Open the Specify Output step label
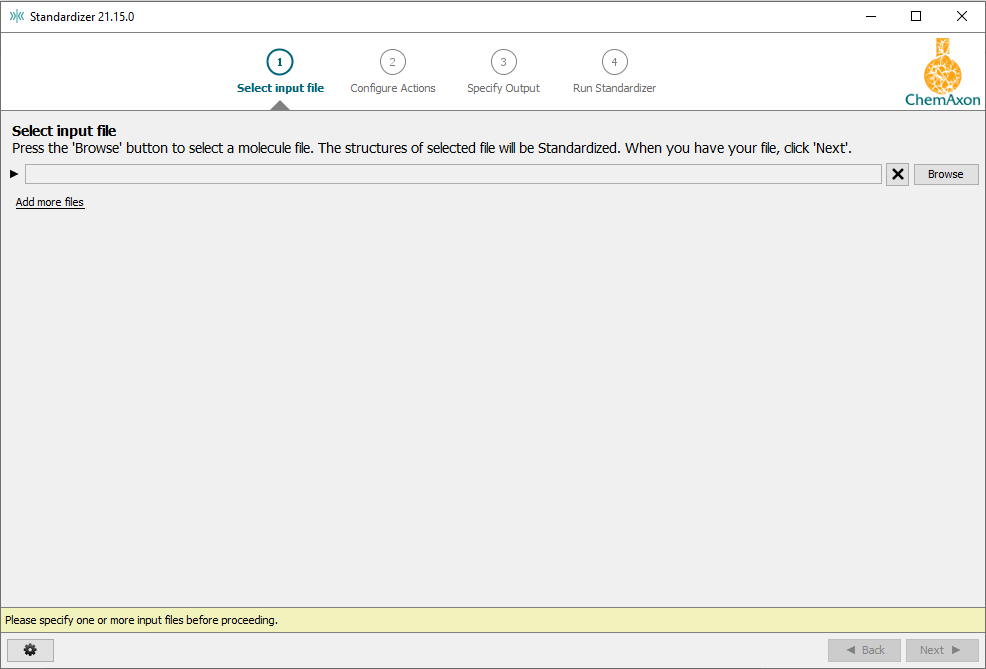Image resolution: width=986 pixels, height=669 pixels. click(x=503, y=88)
